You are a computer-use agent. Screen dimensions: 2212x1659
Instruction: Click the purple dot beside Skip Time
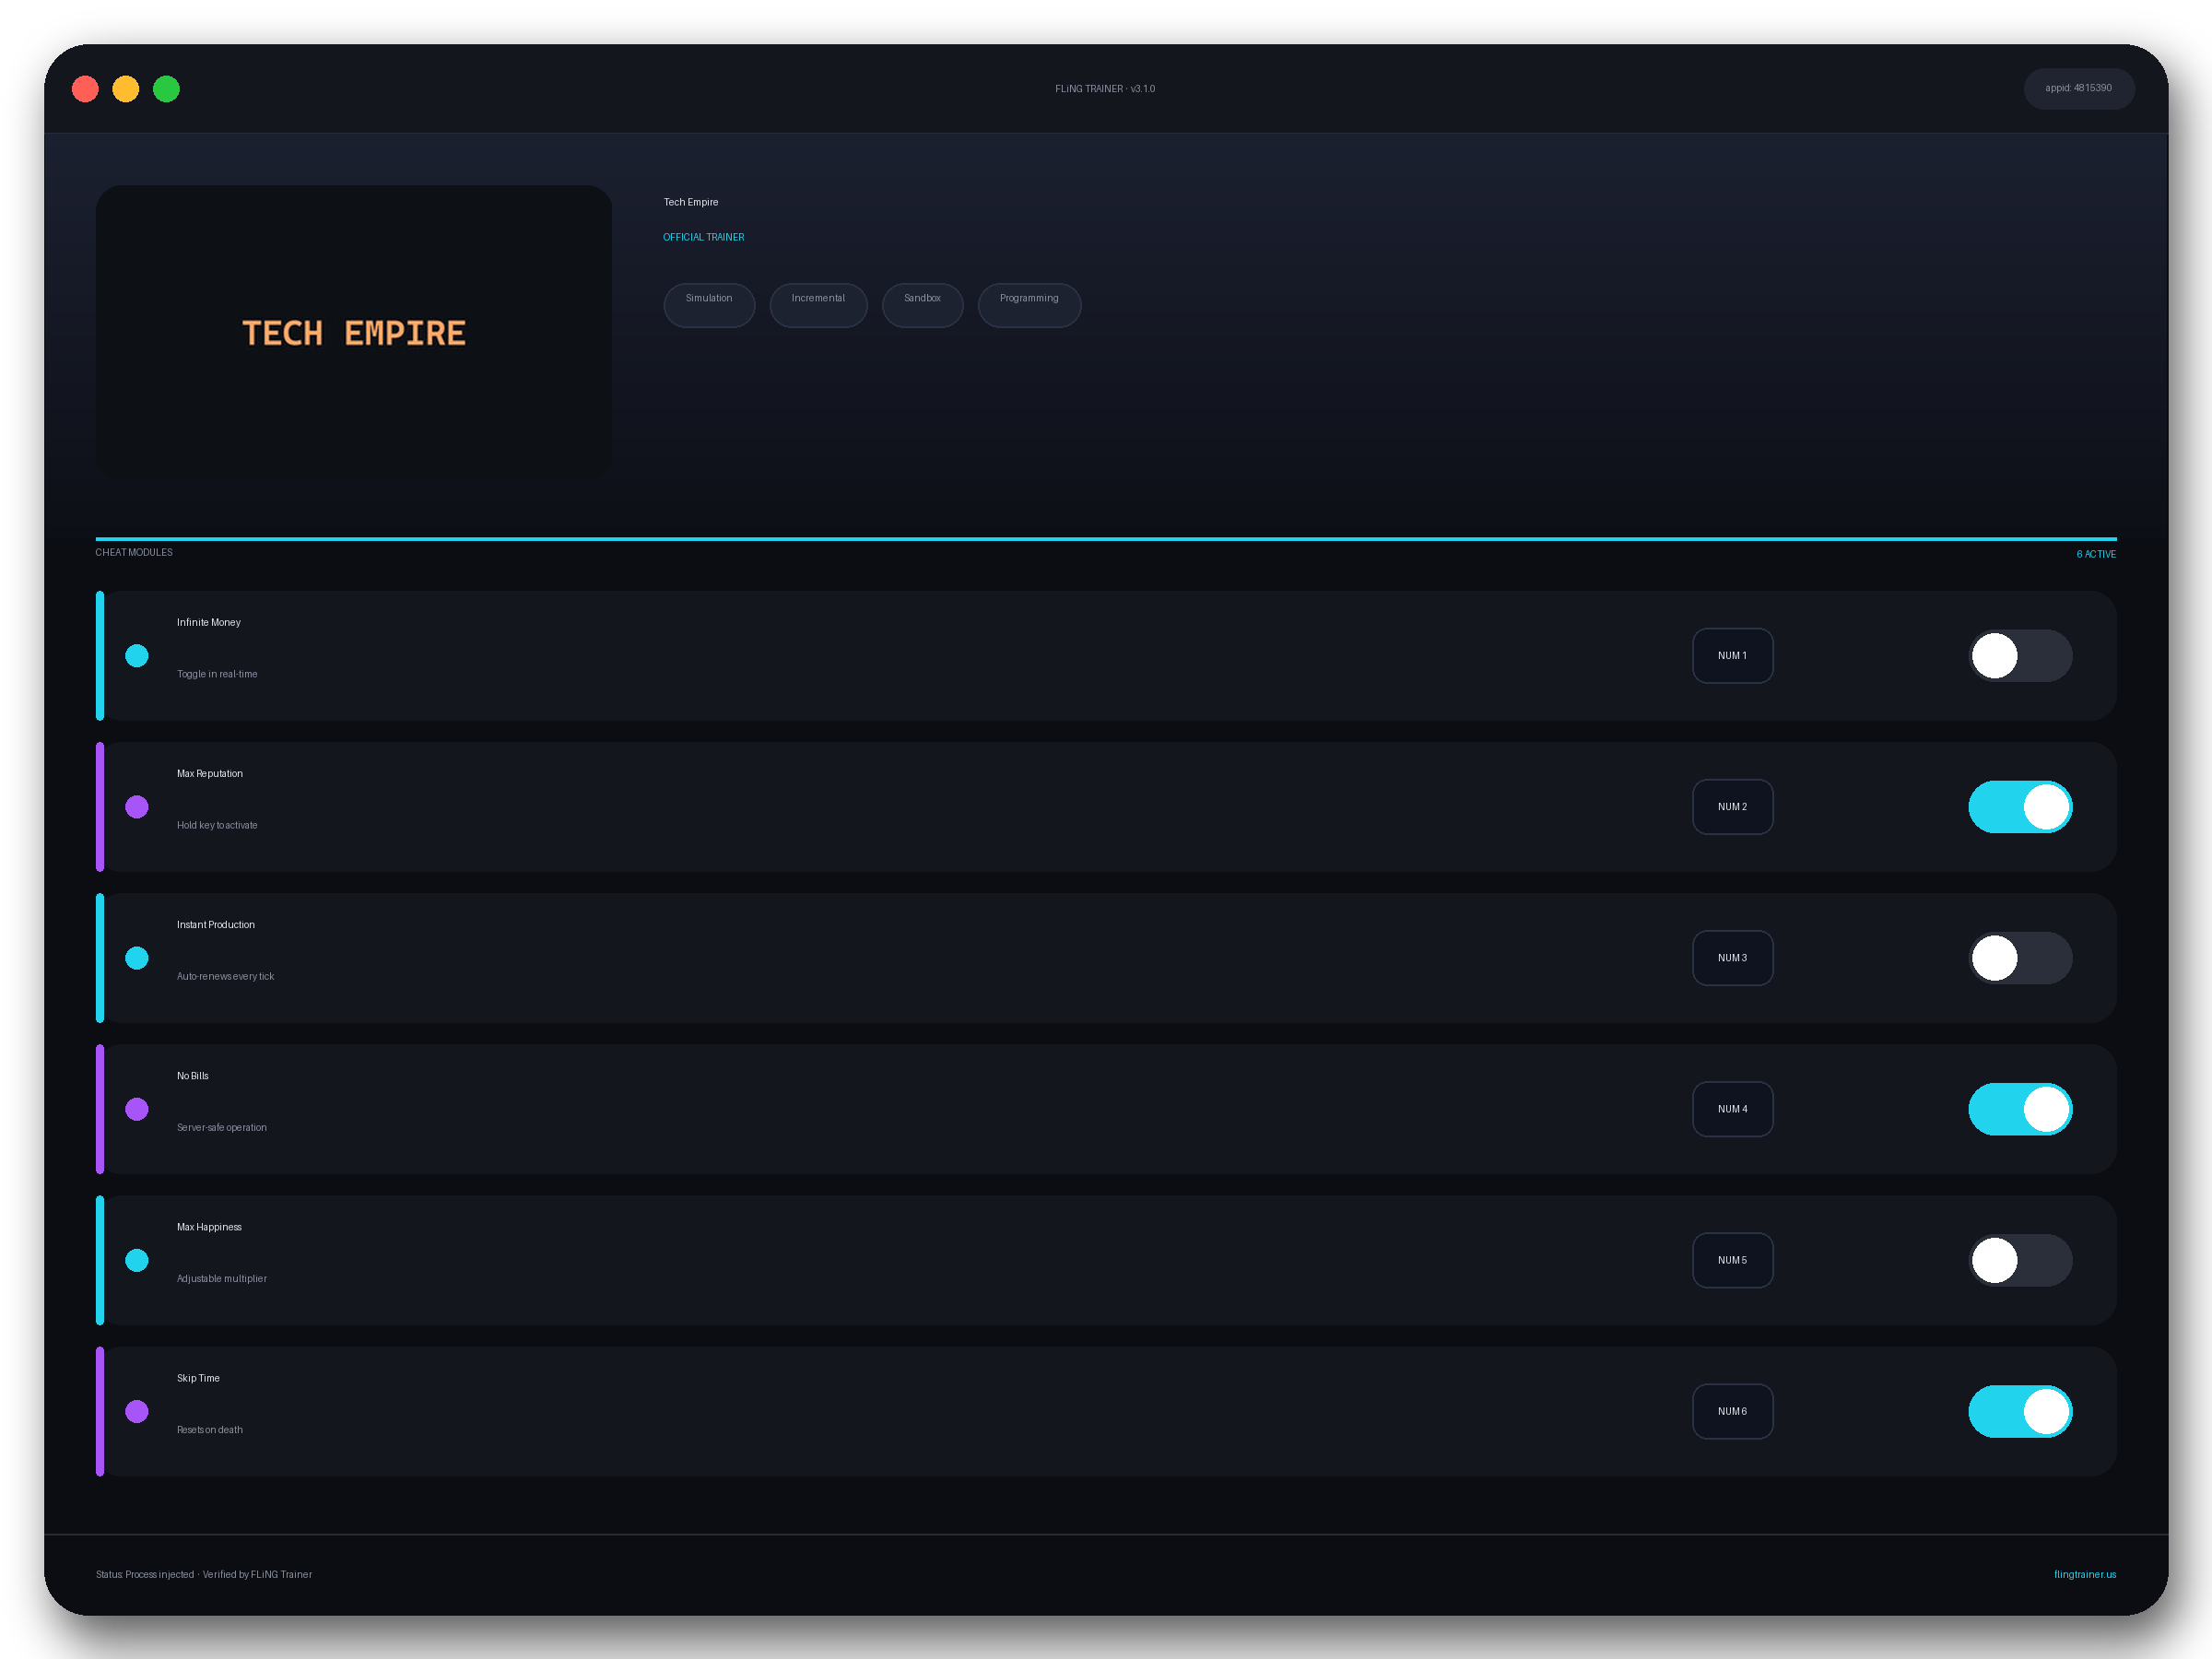[x=137, y=1411]
